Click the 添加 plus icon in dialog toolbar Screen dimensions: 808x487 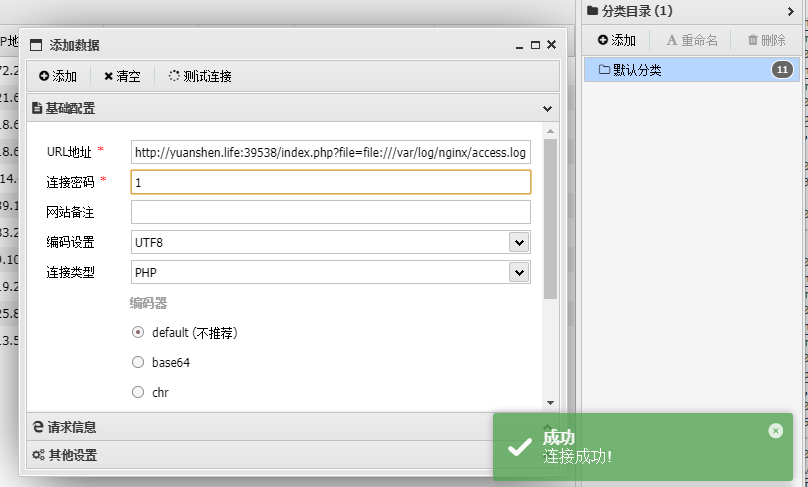coord(58,76)
